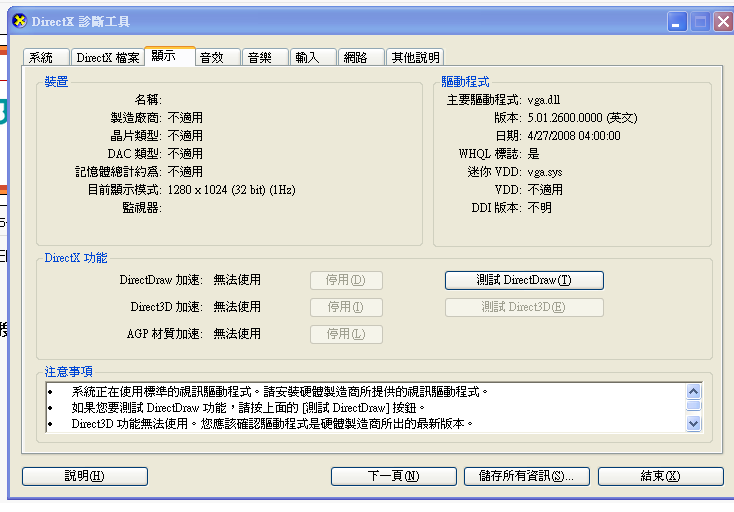Click the VDD value 不適用 in driver section

(x=545, y=190)
